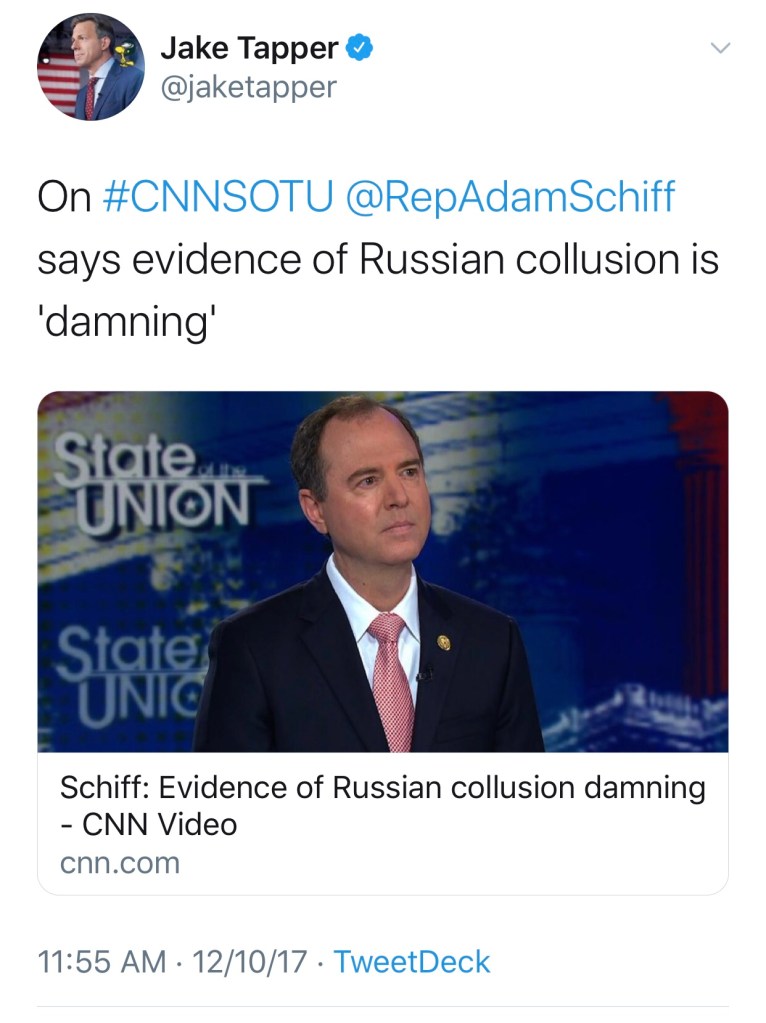766x1023 pixels.
Task: Tap the word 'On' starting the tweet
Action: click(64, 197)
